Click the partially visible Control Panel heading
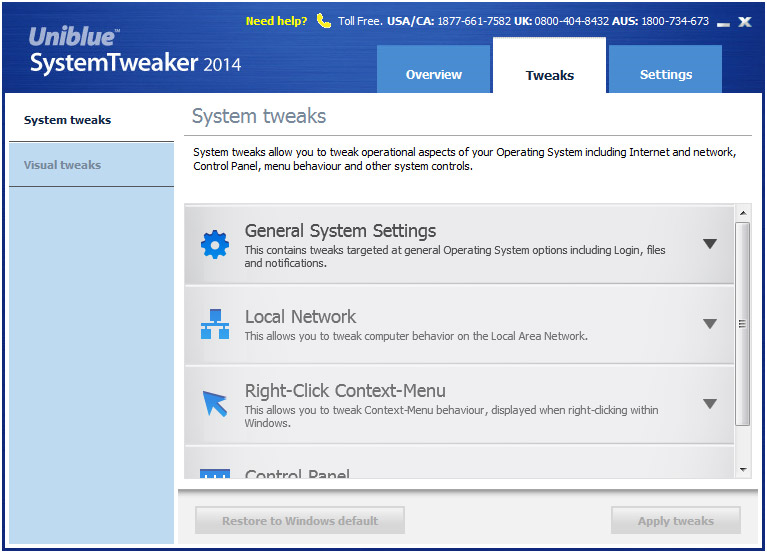The height and width of the screenshot is (553, 767). (x=297, y=473)
